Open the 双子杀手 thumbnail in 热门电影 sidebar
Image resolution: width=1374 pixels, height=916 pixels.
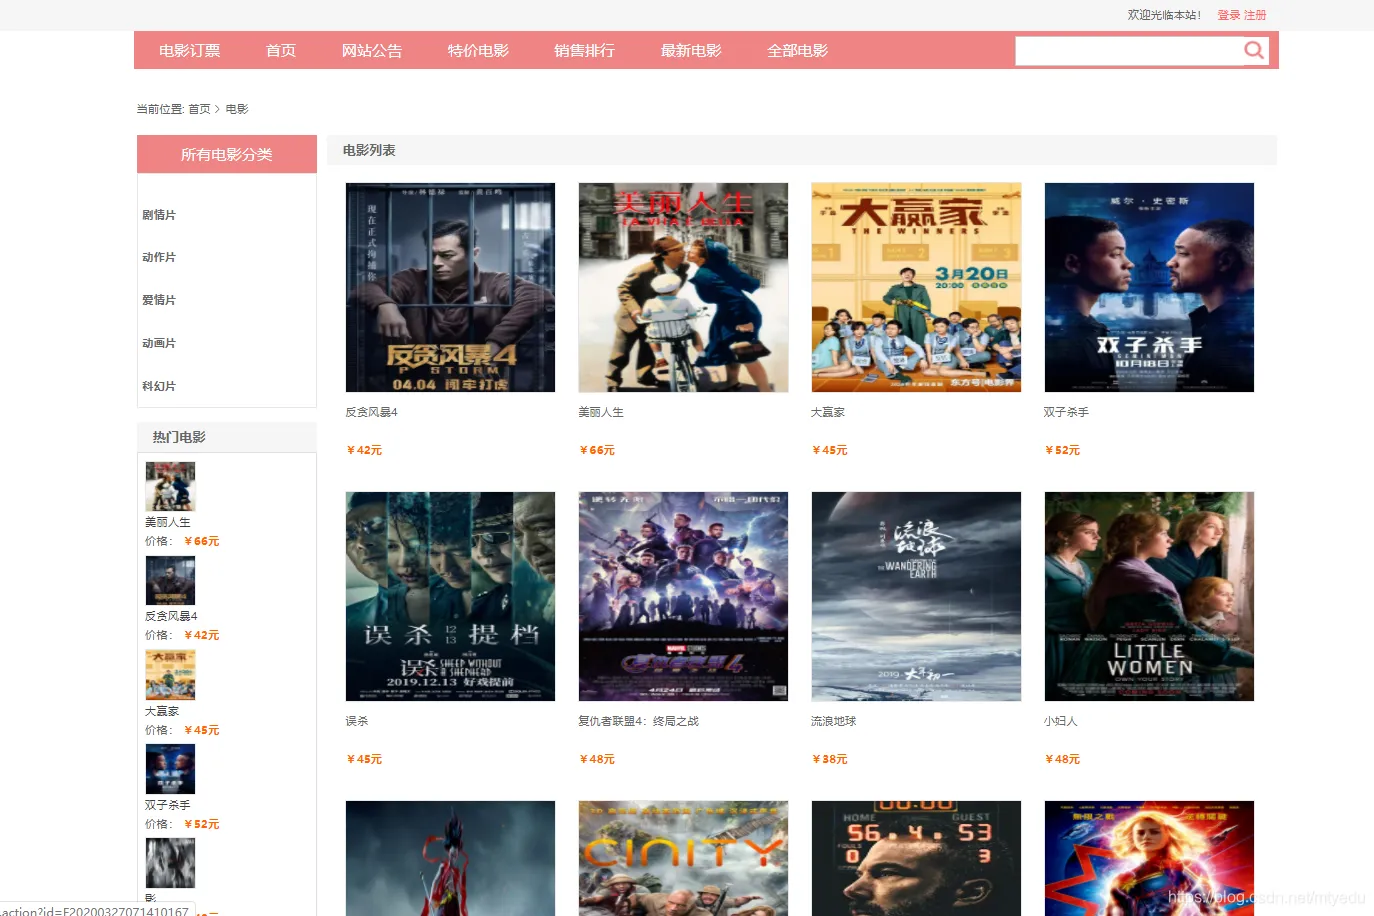coord(170,769)
